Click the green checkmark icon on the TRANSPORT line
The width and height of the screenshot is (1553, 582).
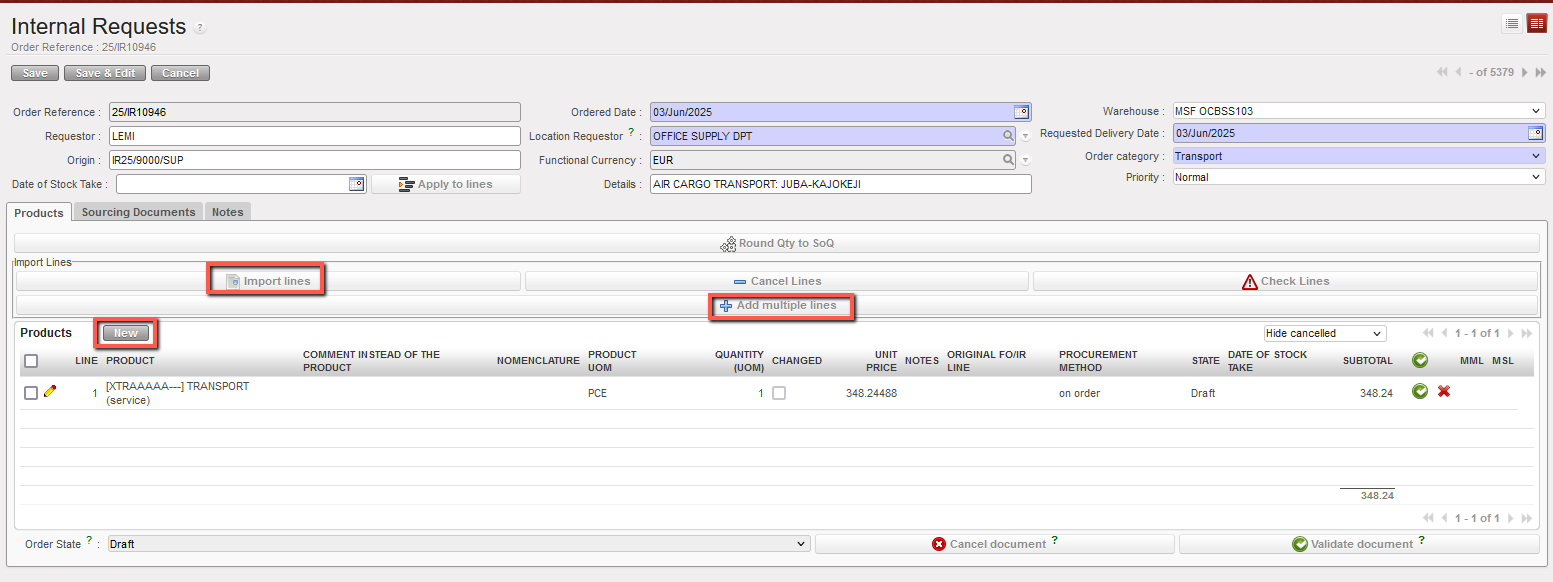(1420, 392)
